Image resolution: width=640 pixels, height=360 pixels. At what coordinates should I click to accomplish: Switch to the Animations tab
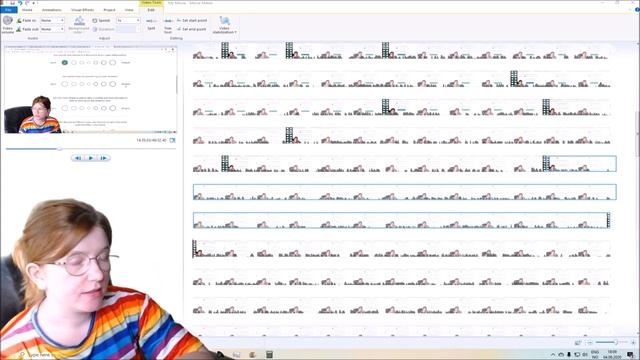52,10
